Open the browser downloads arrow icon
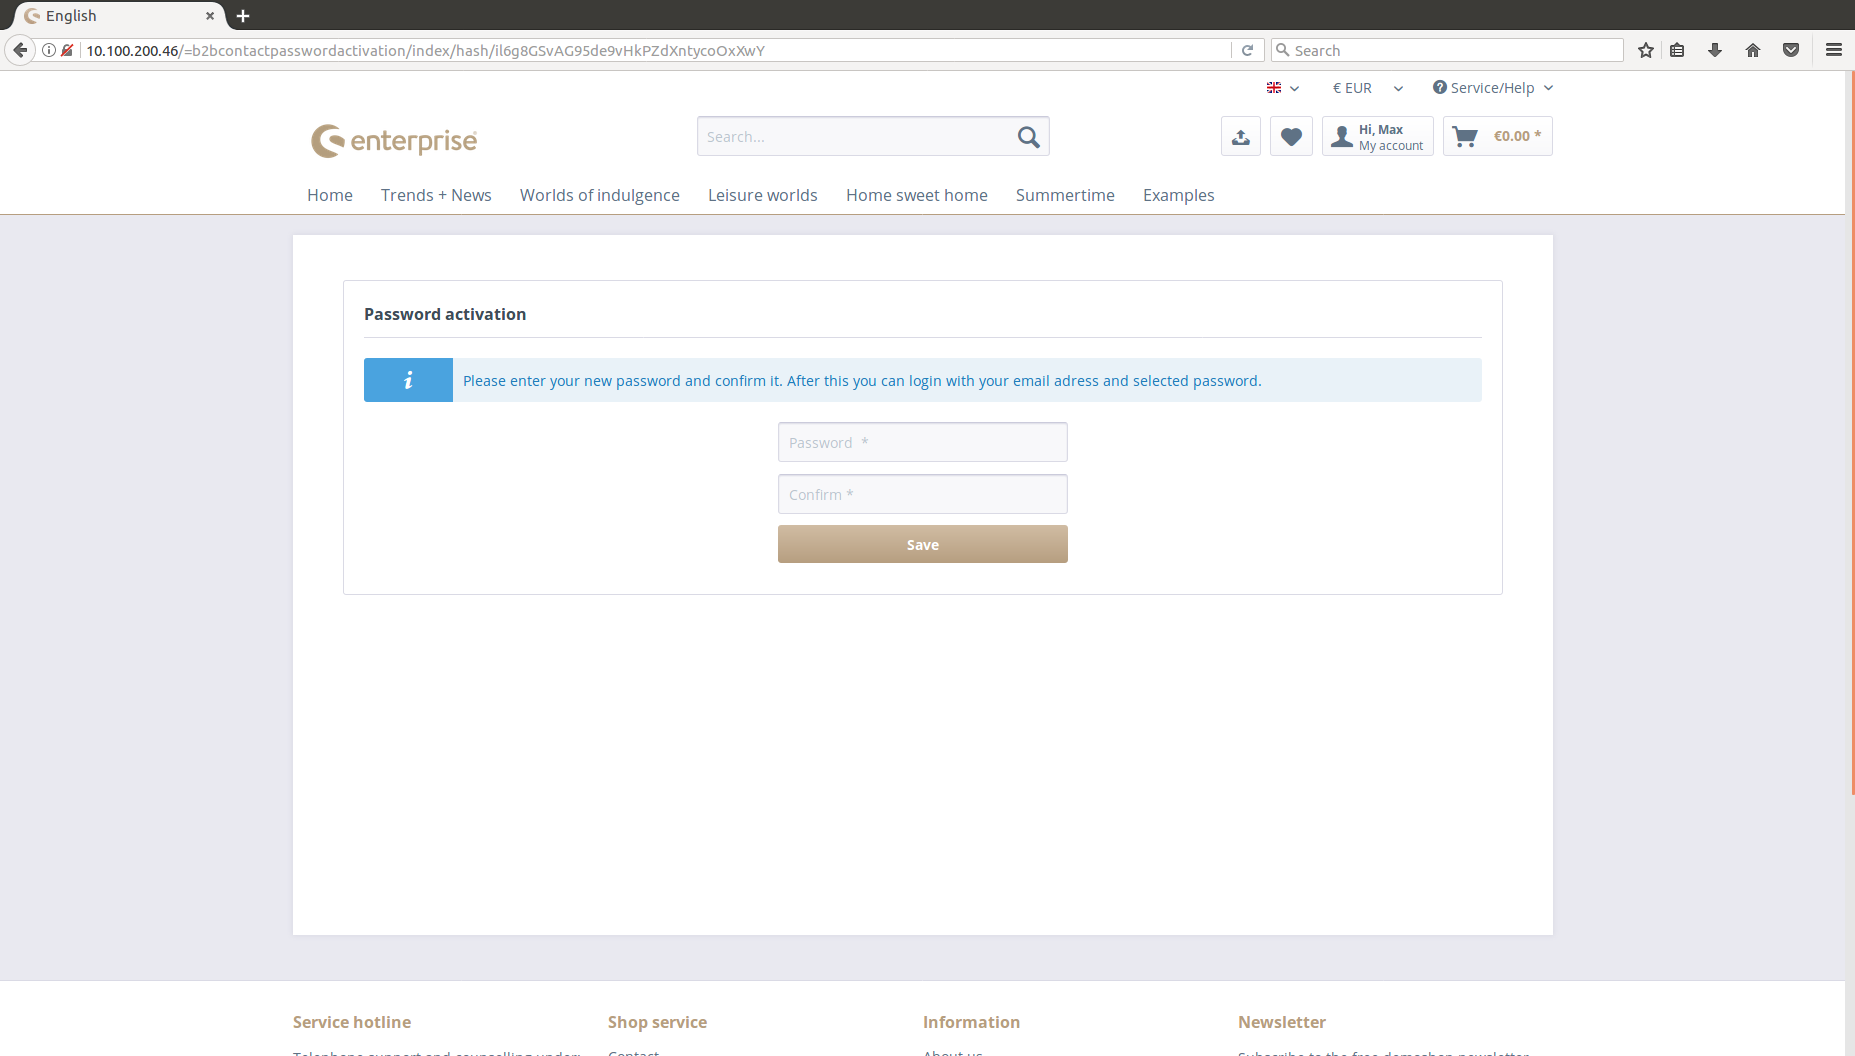Image resolution: width=1855 pixels, height=1056 pixels. (x=1714, y=50)
